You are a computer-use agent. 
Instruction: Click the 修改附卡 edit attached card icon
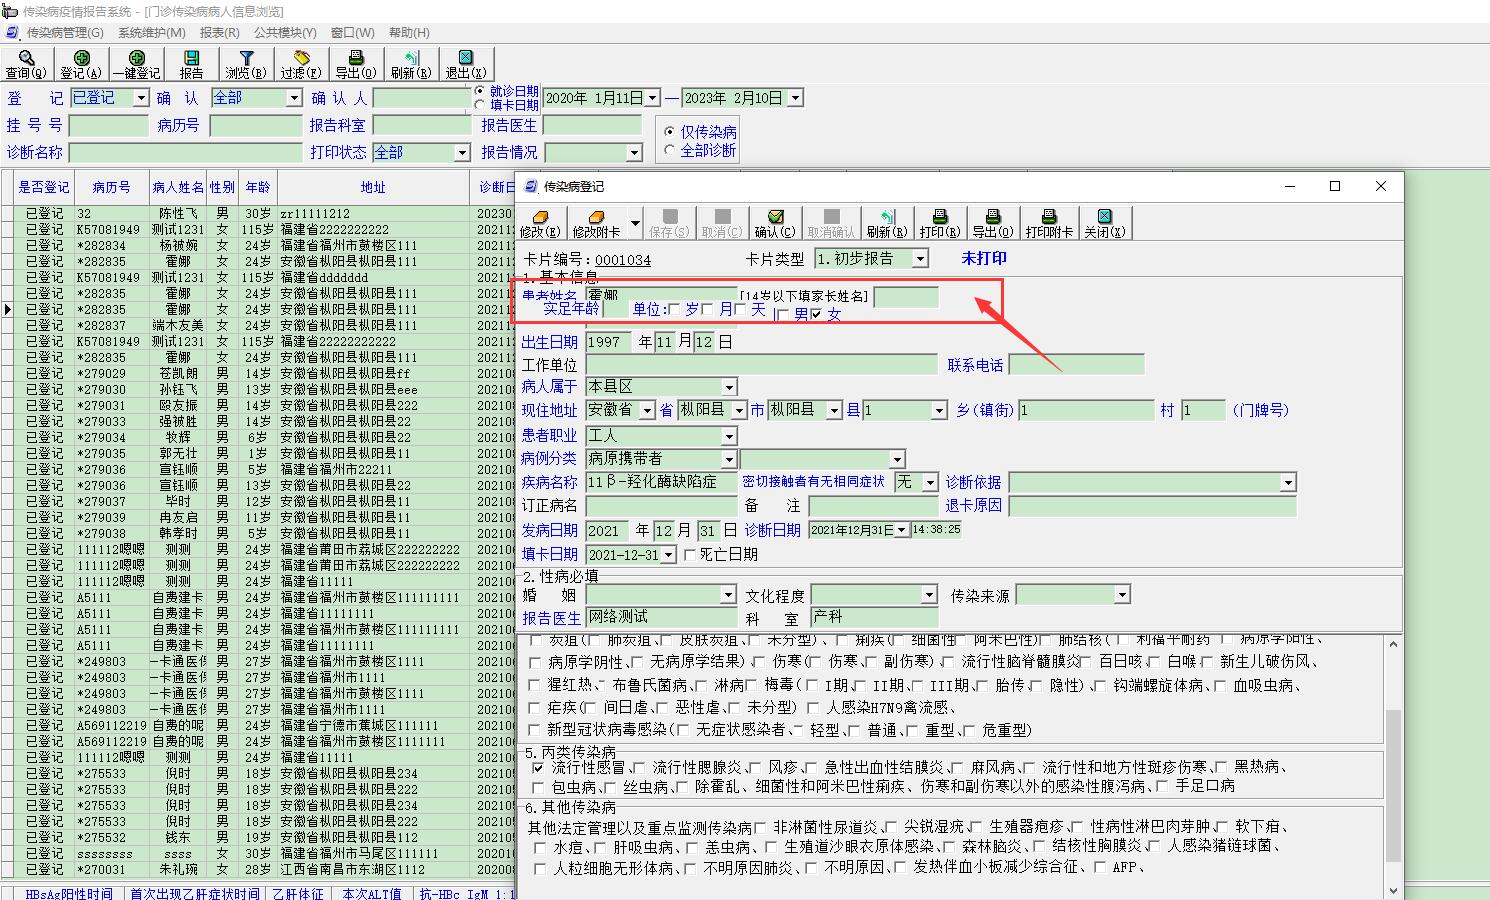point(597,217)
